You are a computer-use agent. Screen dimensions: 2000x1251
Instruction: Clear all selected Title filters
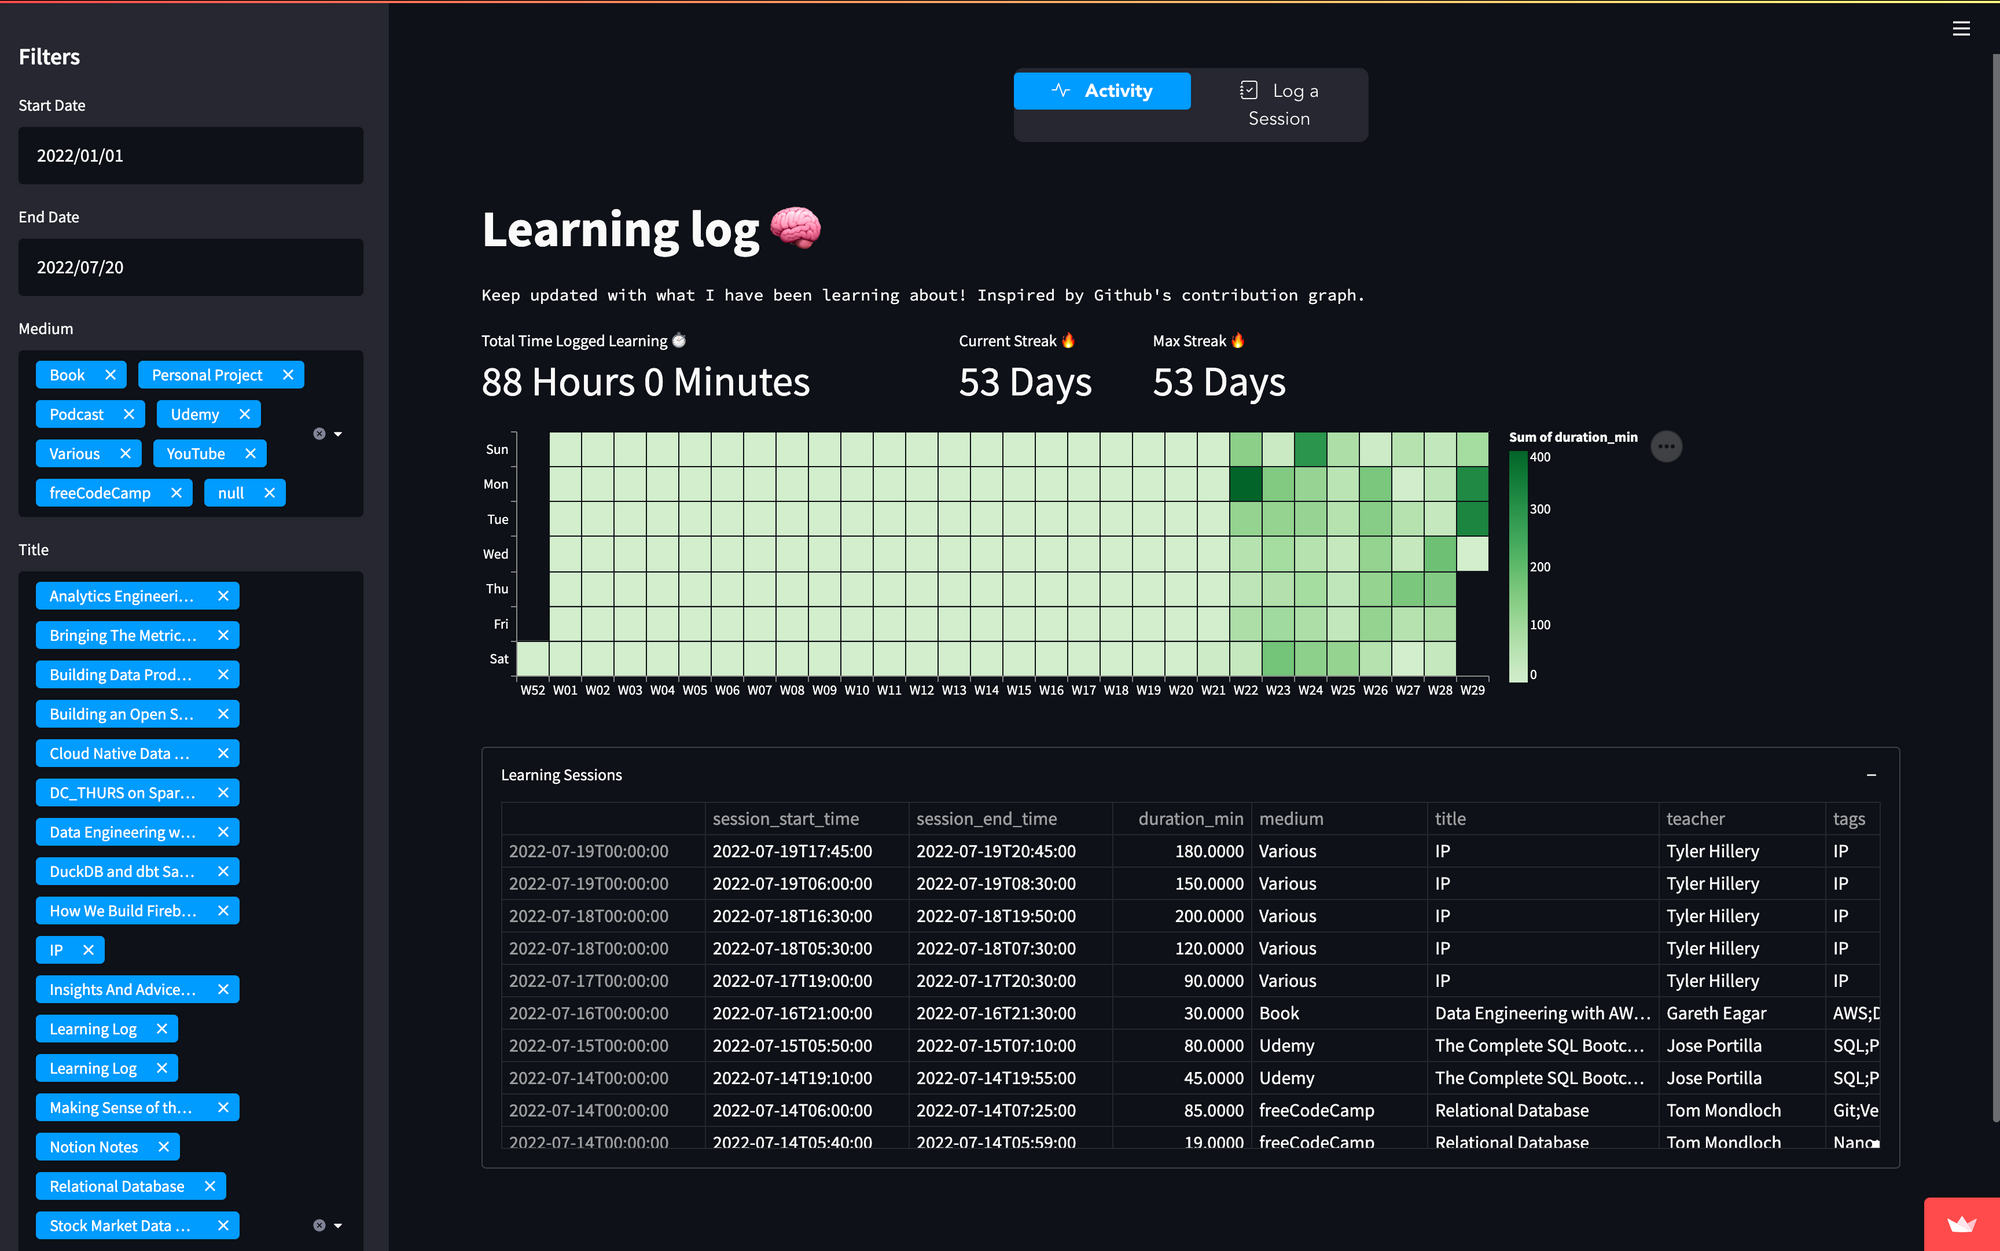pyautogui.click(x=319, y=1225)
